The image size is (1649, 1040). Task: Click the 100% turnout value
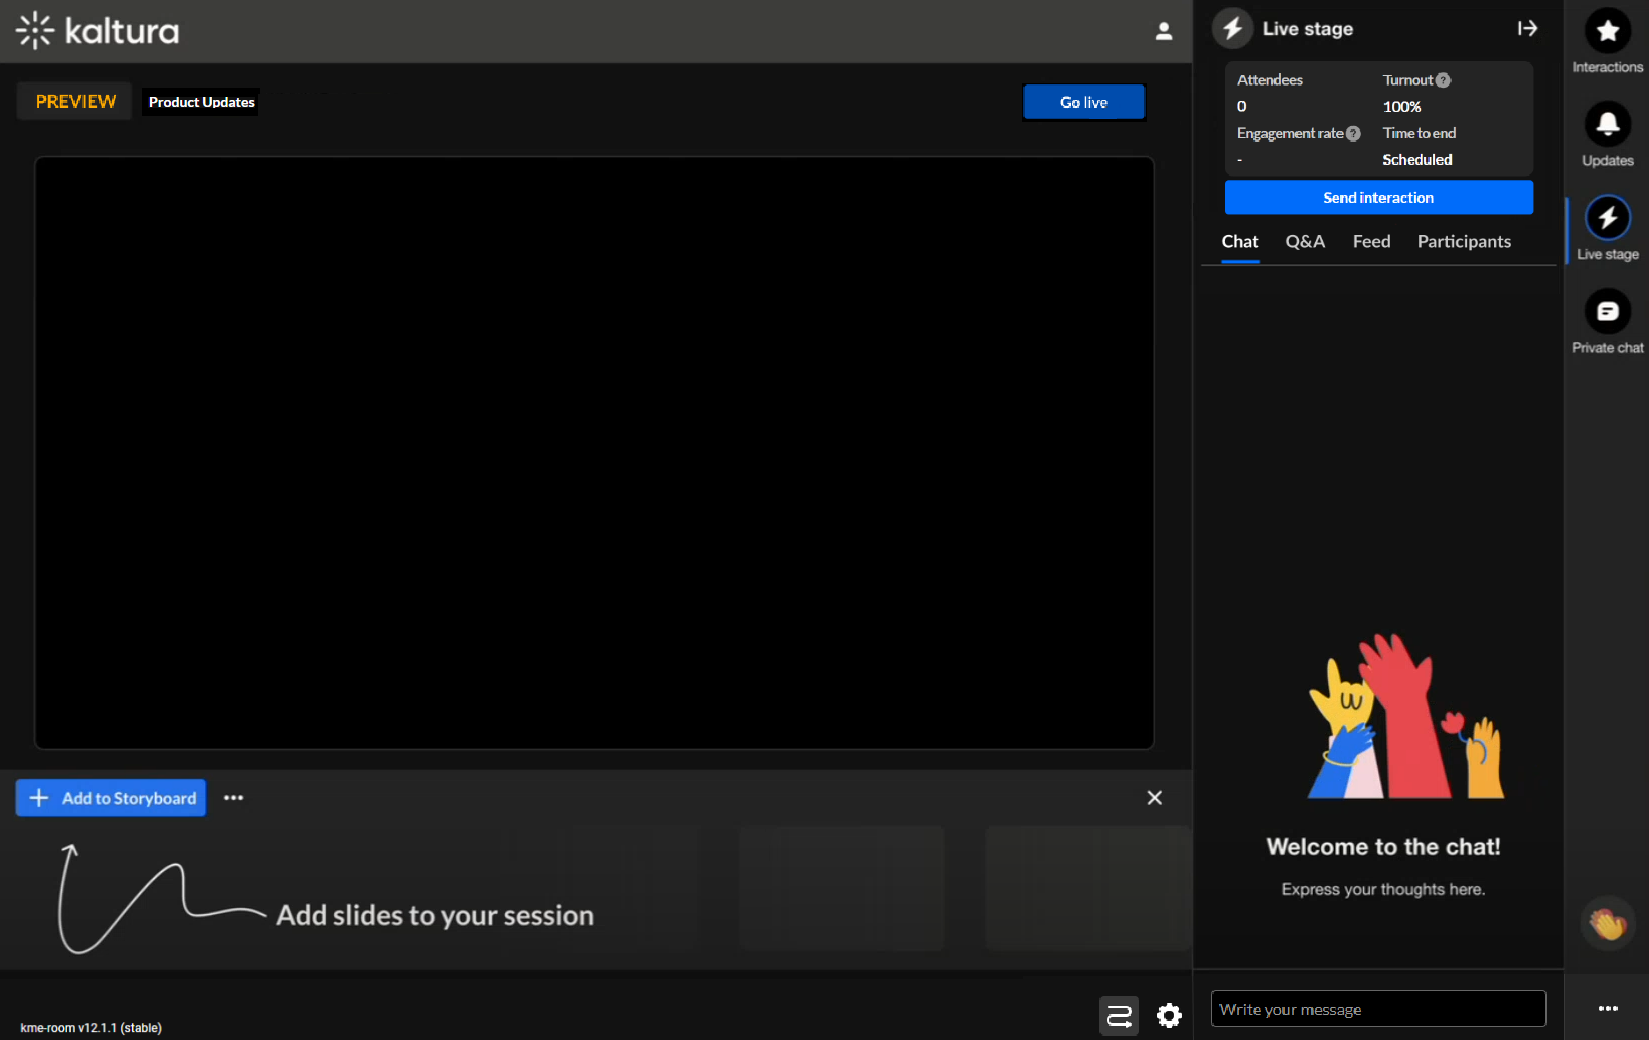[x=1401, y=107]
